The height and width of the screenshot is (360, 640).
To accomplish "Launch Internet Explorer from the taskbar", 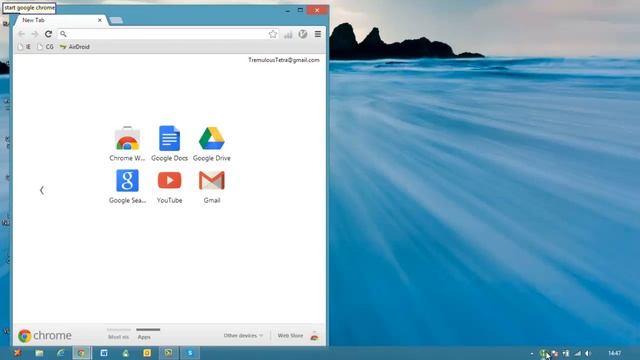I will click(61, 353).
